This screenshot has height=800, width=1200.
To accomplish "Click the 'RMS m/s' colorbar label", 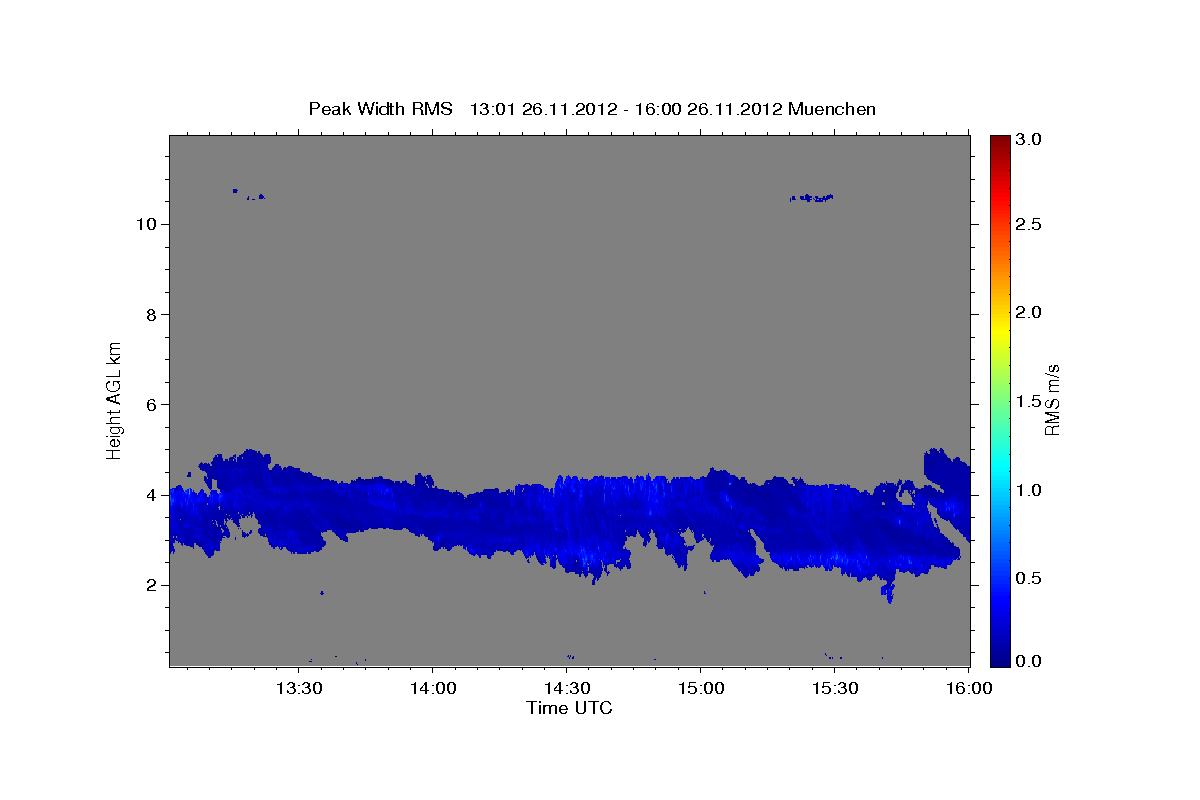I will [x=1051, y=399].
